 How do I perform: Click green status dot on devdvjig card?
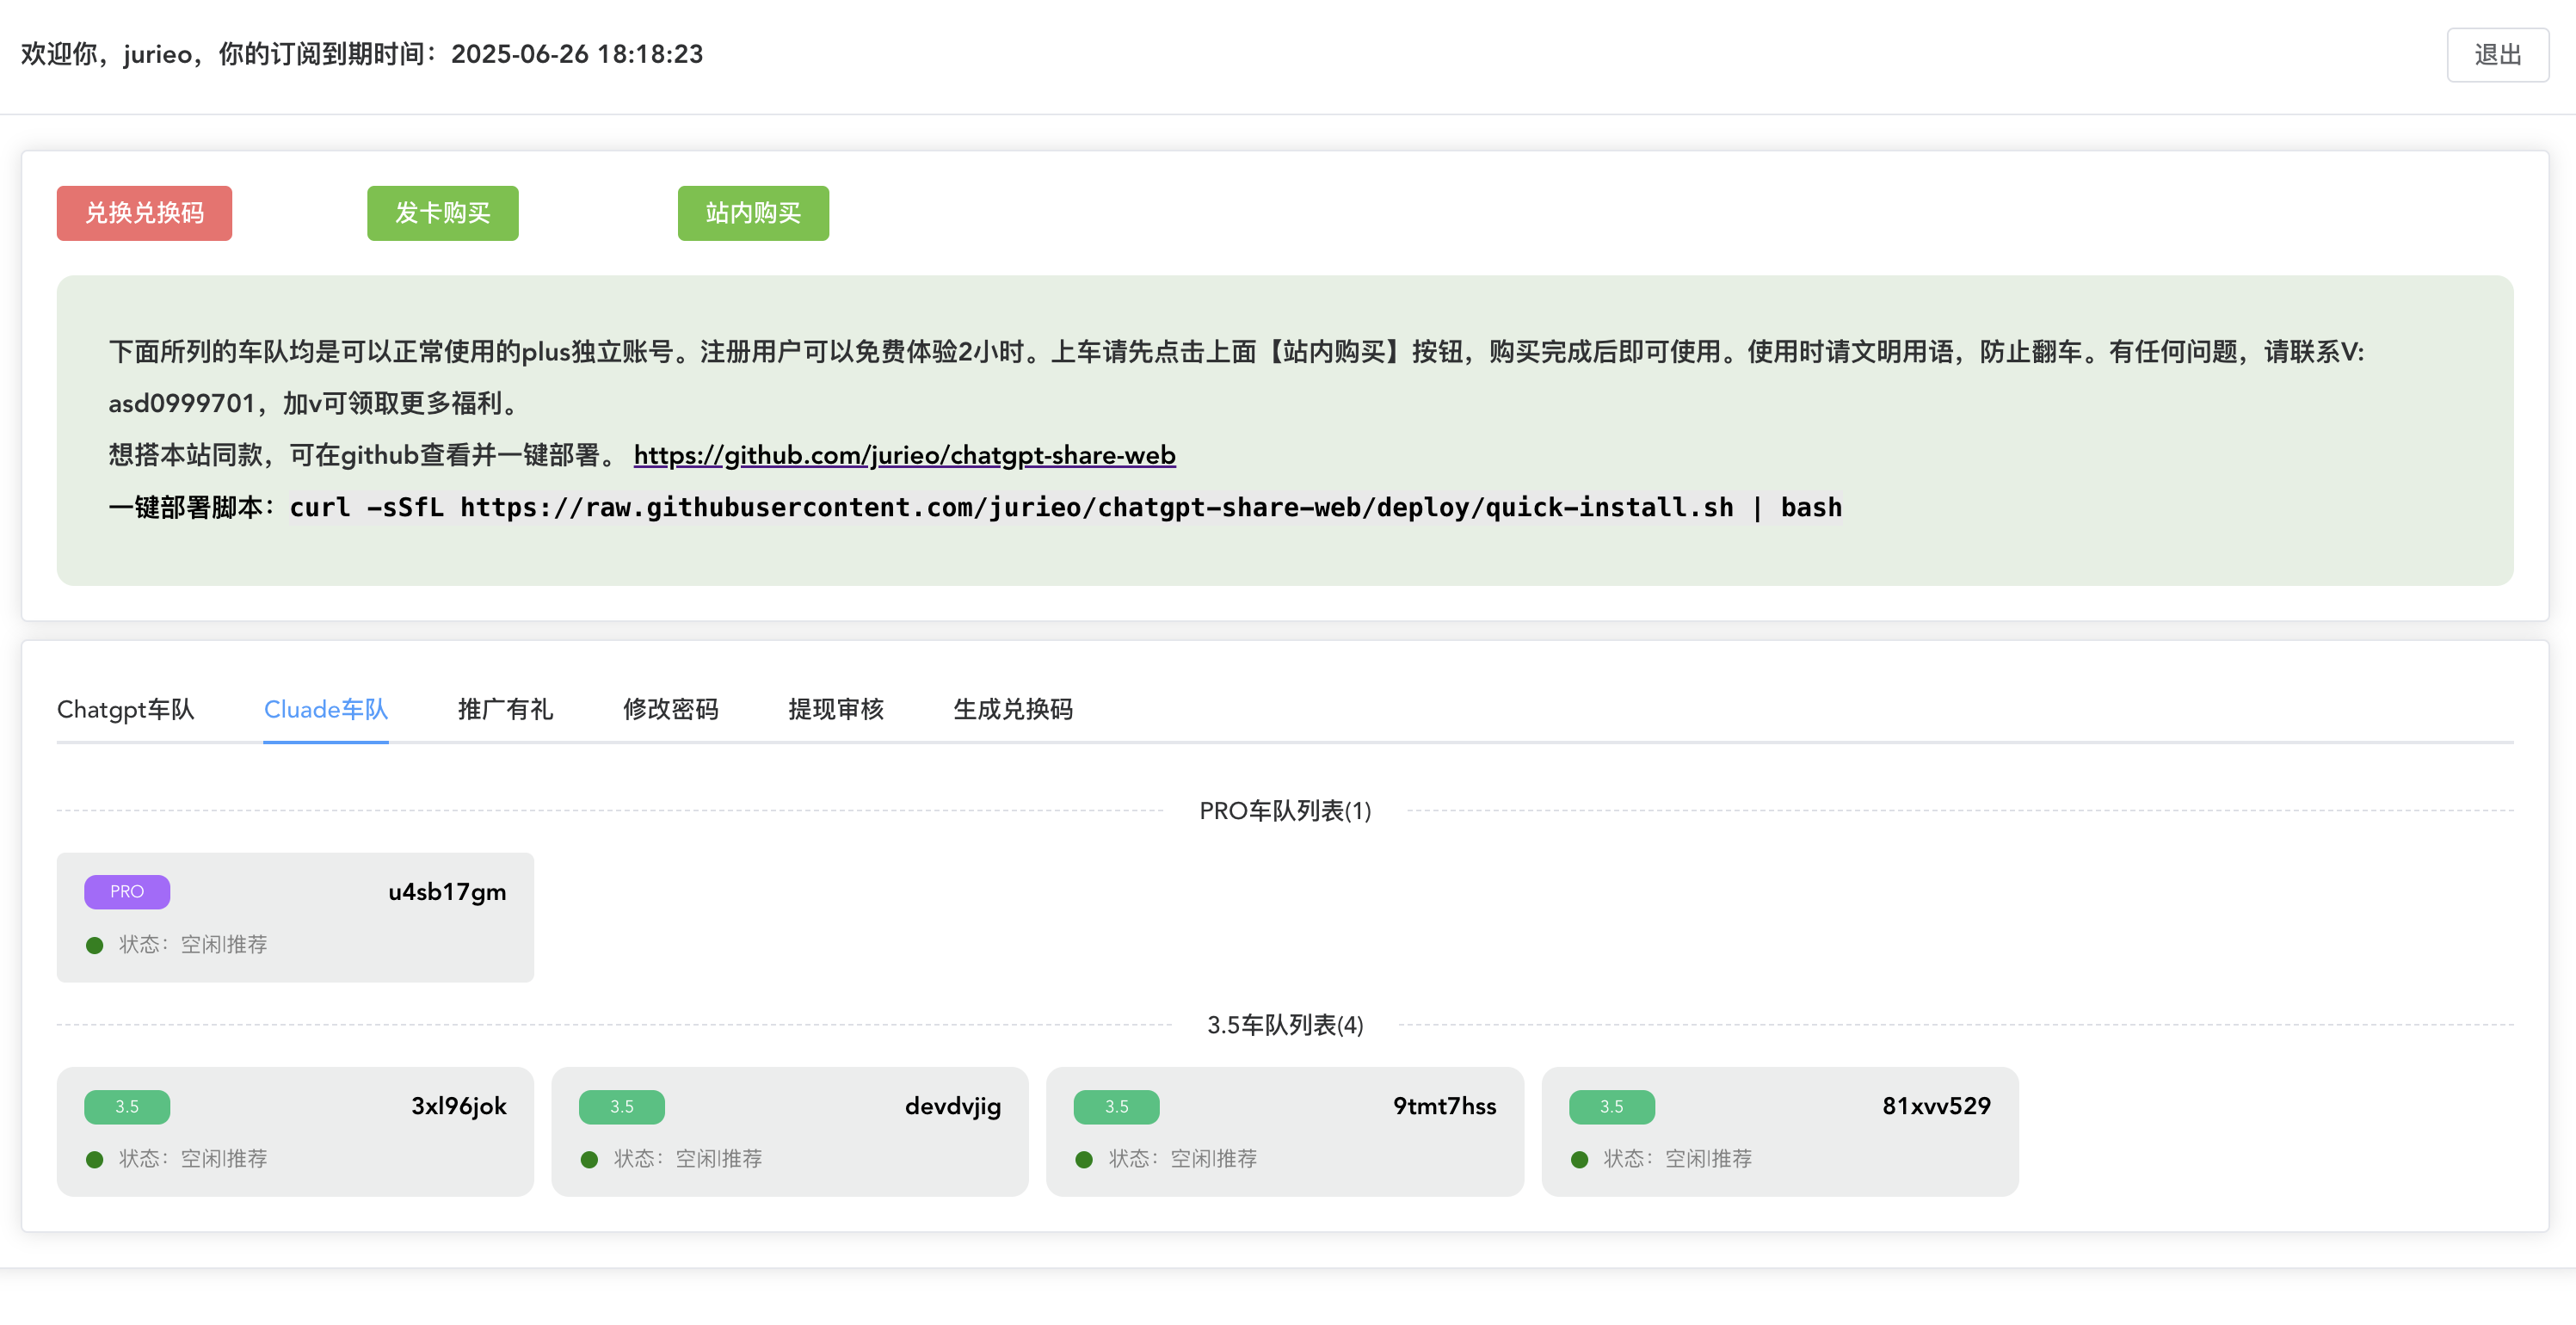(589, 1159)
